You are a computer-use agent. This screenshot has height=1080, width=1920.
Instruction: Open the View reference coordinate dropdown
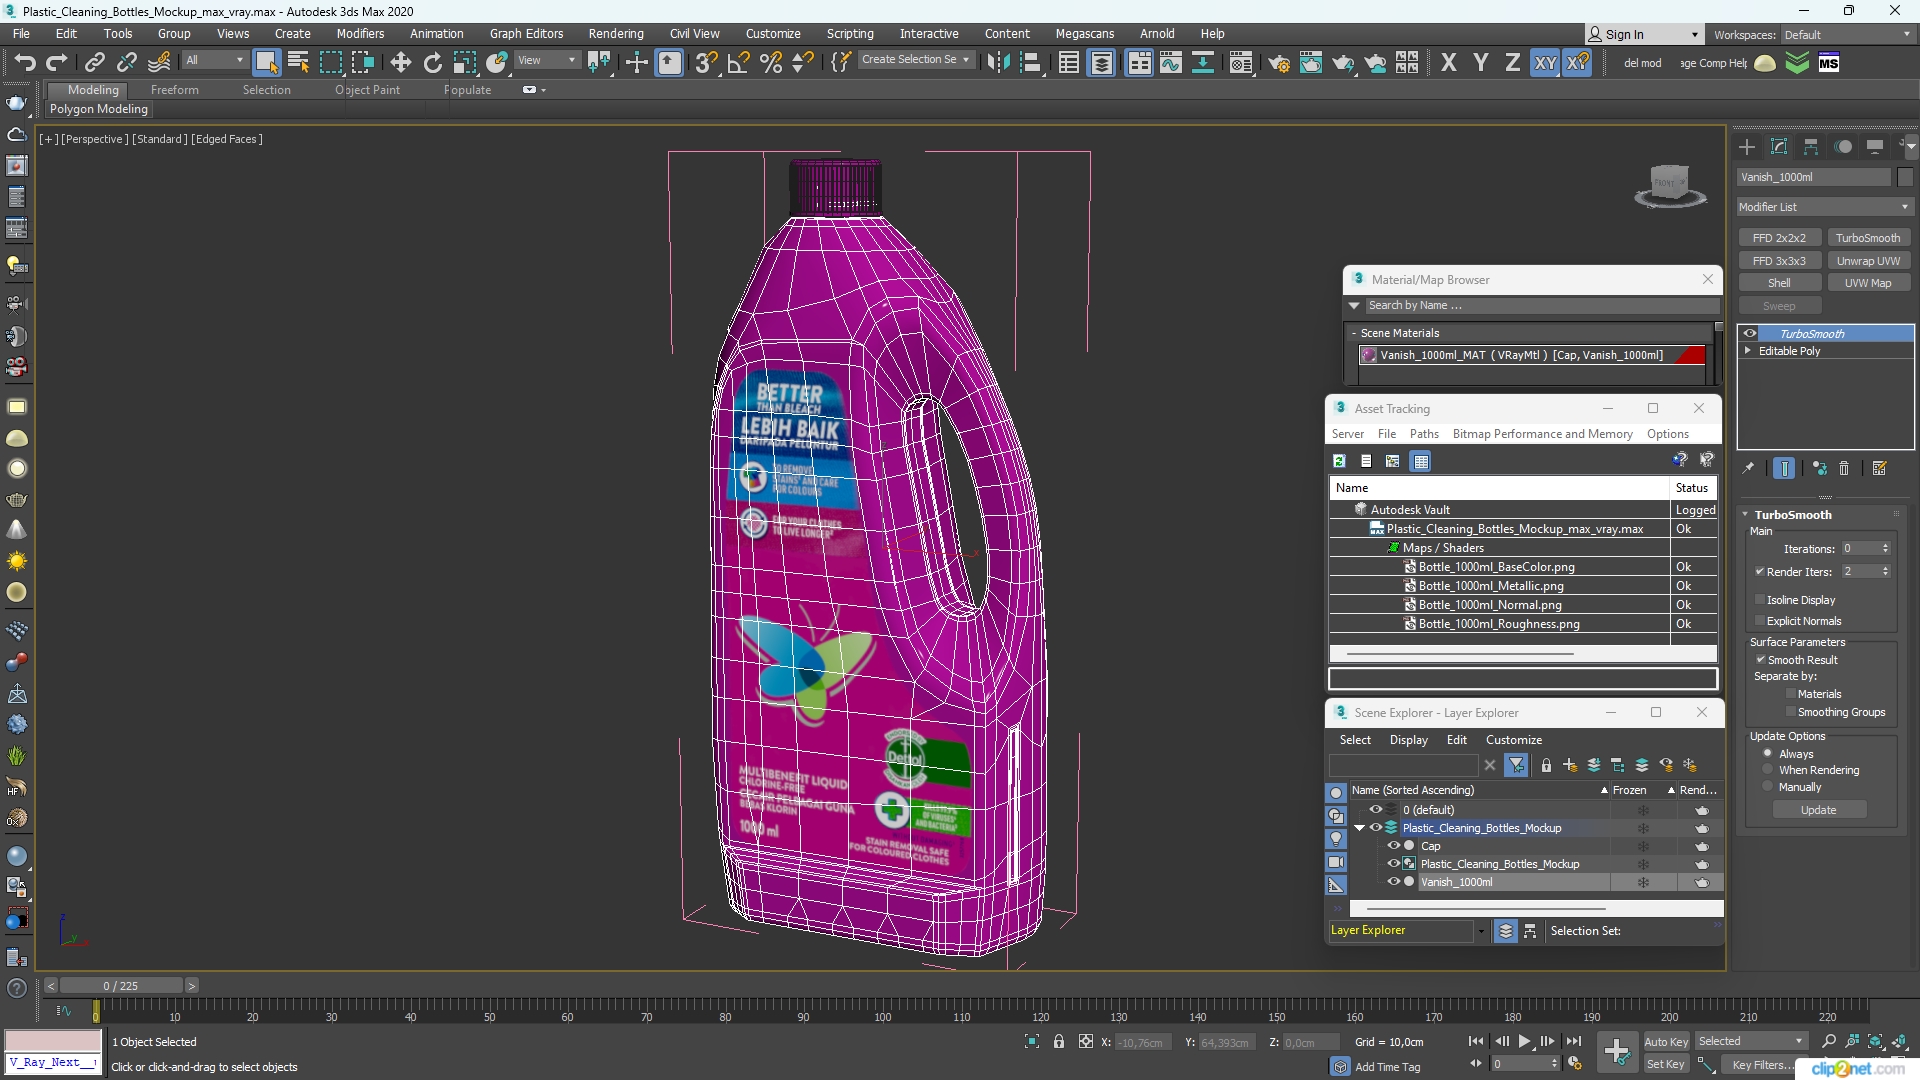546,60
